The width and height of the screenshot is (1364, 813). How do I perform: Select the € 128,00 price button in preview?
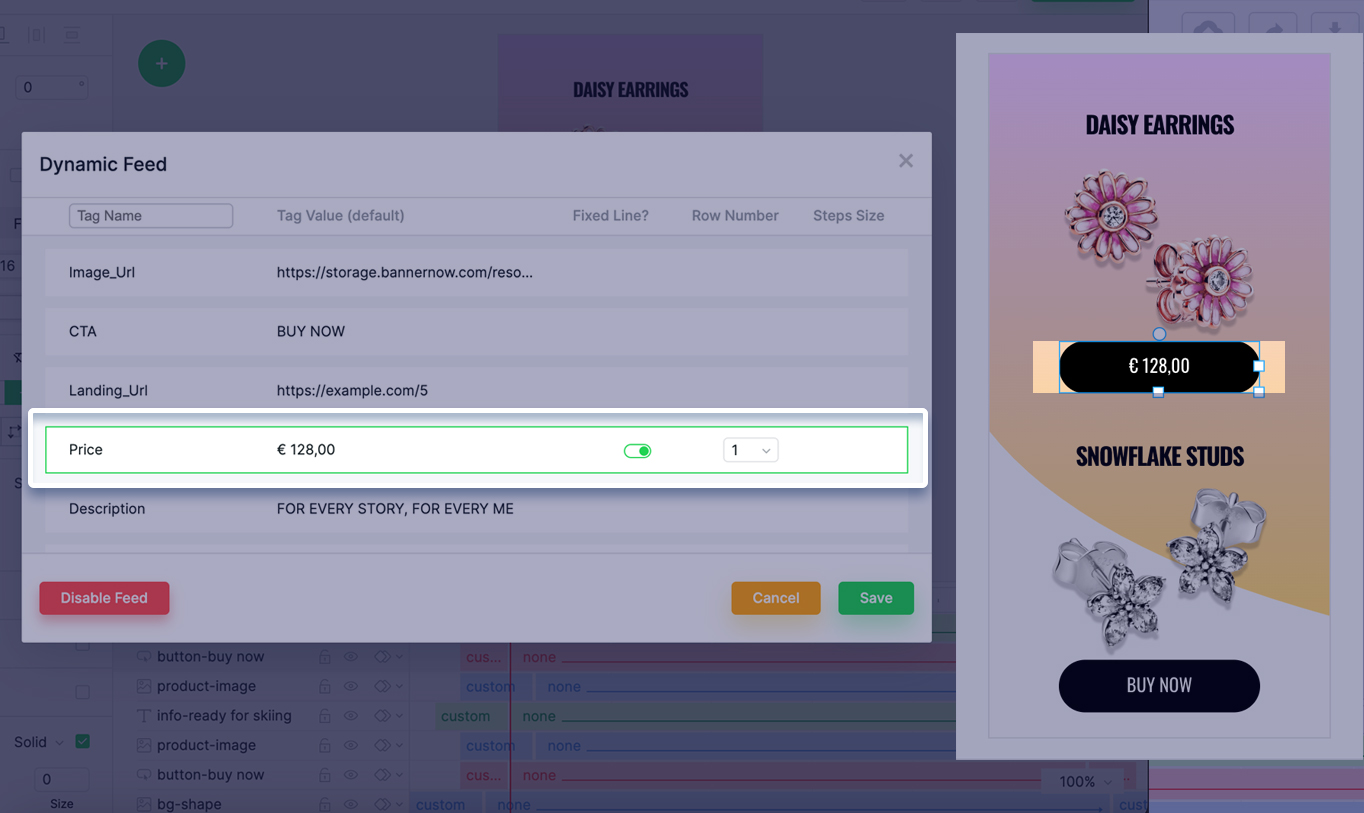click(1159, 366)
